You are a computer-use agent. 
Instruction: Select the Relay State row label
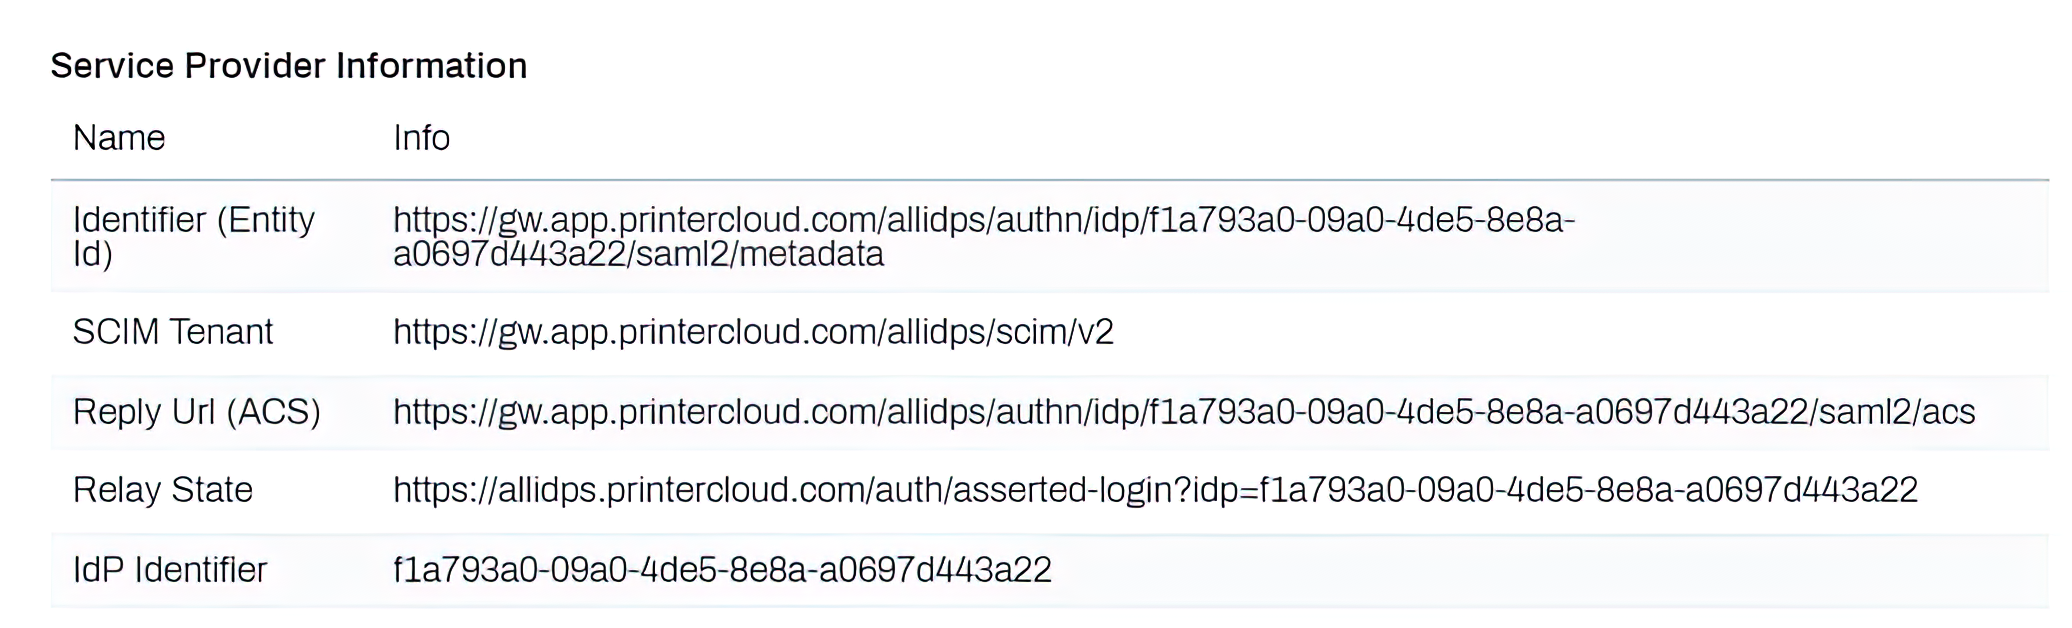point(162,490)
